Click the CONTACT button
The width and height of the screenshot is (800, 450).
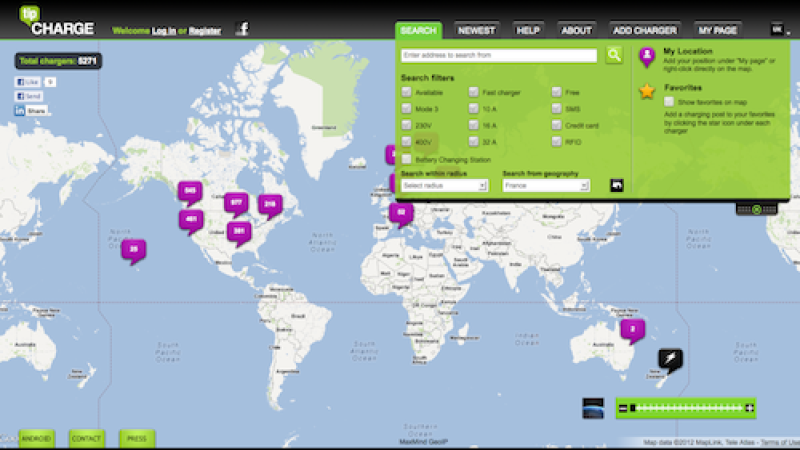[86, 438]
